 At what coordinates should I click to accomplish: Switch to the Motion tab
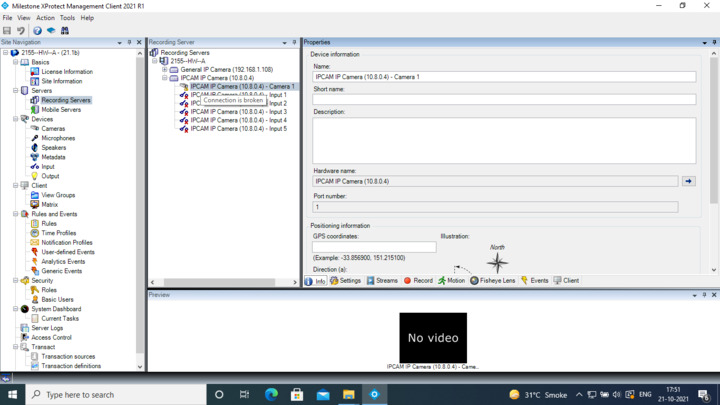(x=451, y=281)
